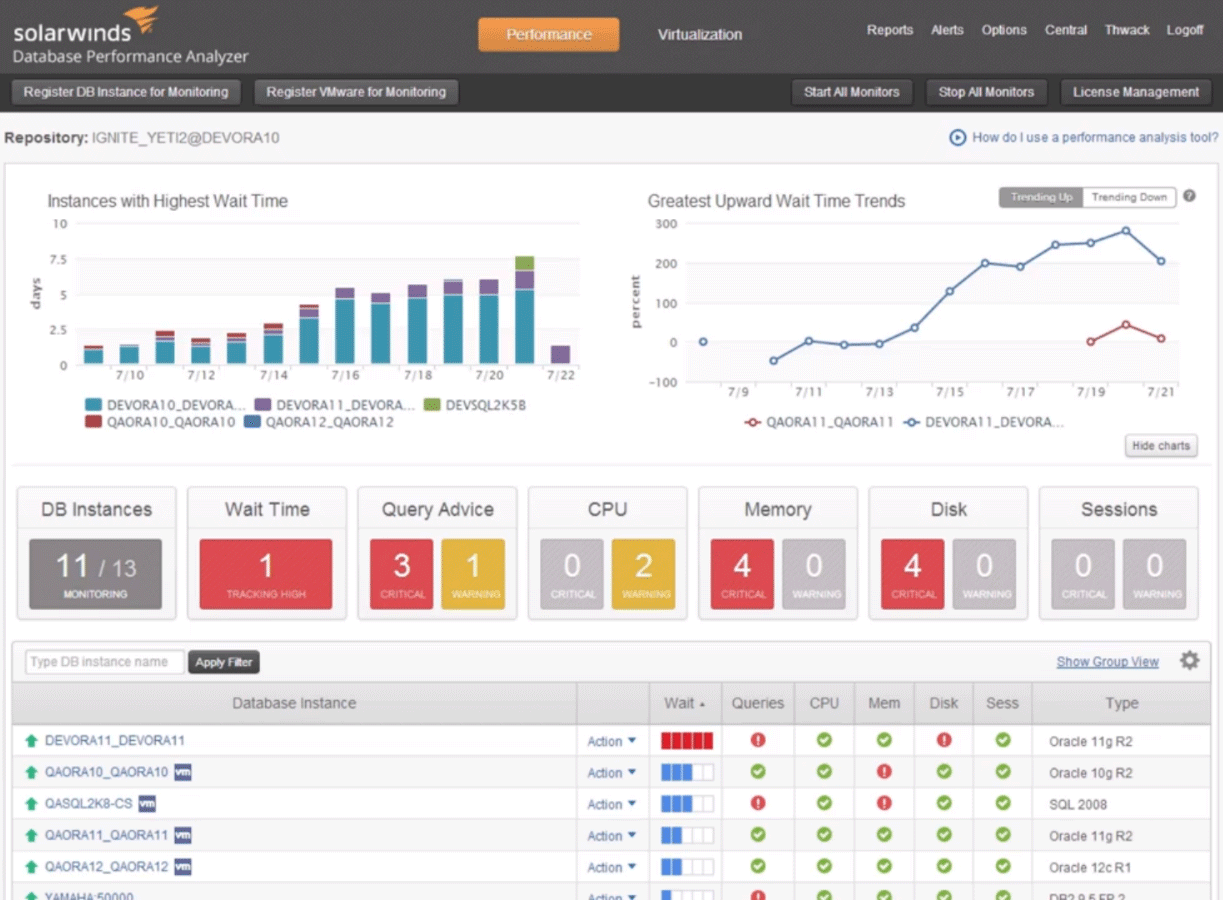Click the help question mark near Trending Down
Image resolution: width=1223 pixels, height=900 pixels.
[1189, 196]
